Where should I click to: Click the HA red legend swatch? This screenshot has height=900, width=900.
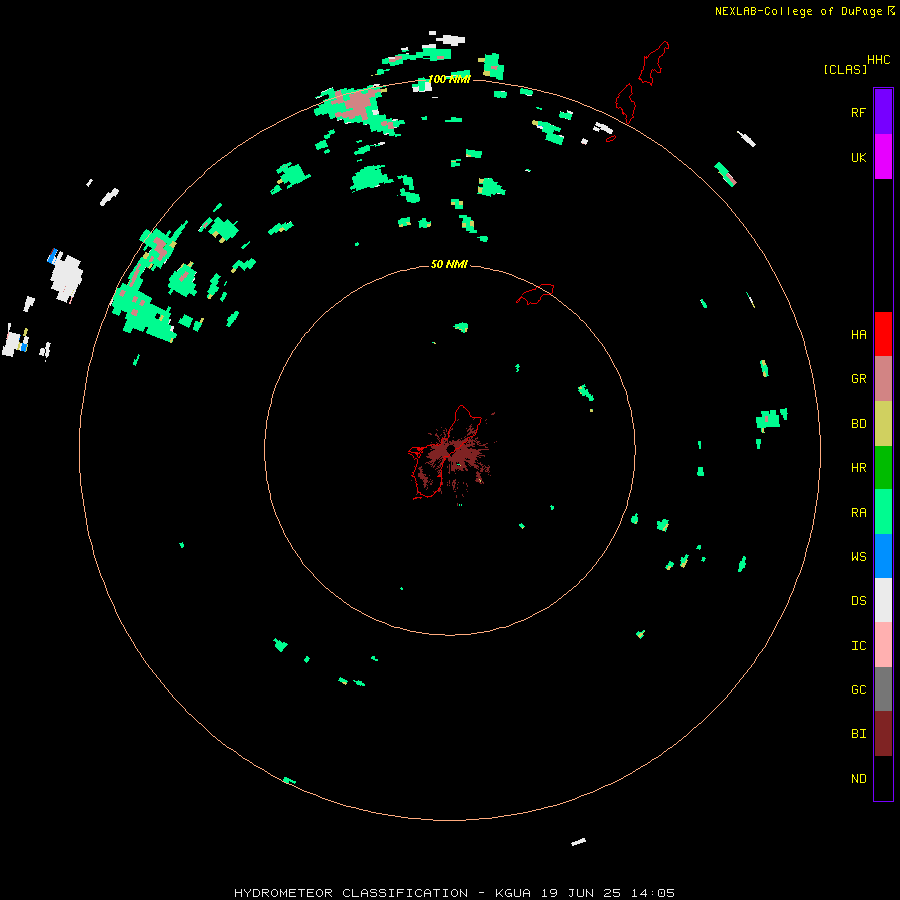coord(883,334)
